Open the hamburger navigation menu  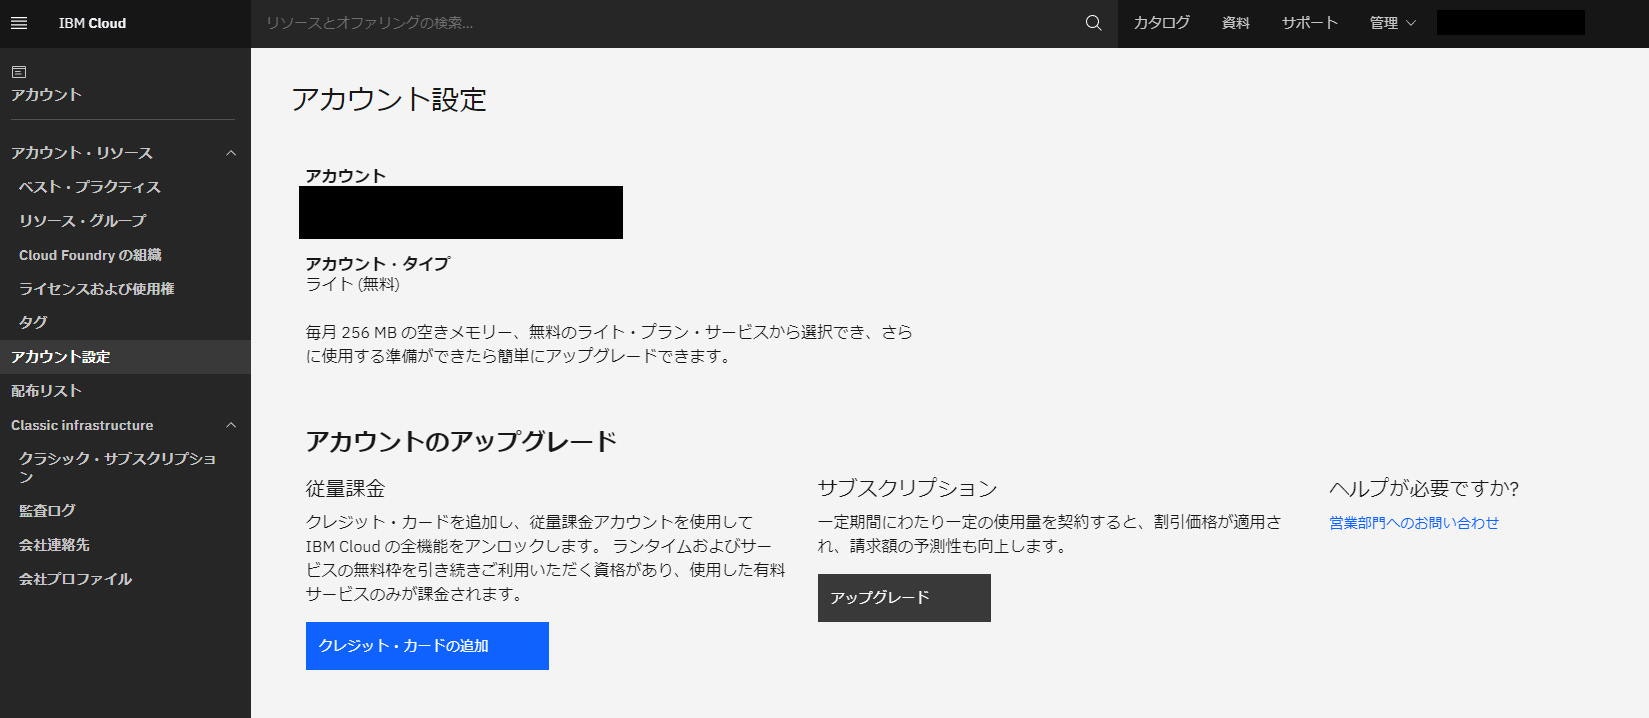click(x=19, y=23)
